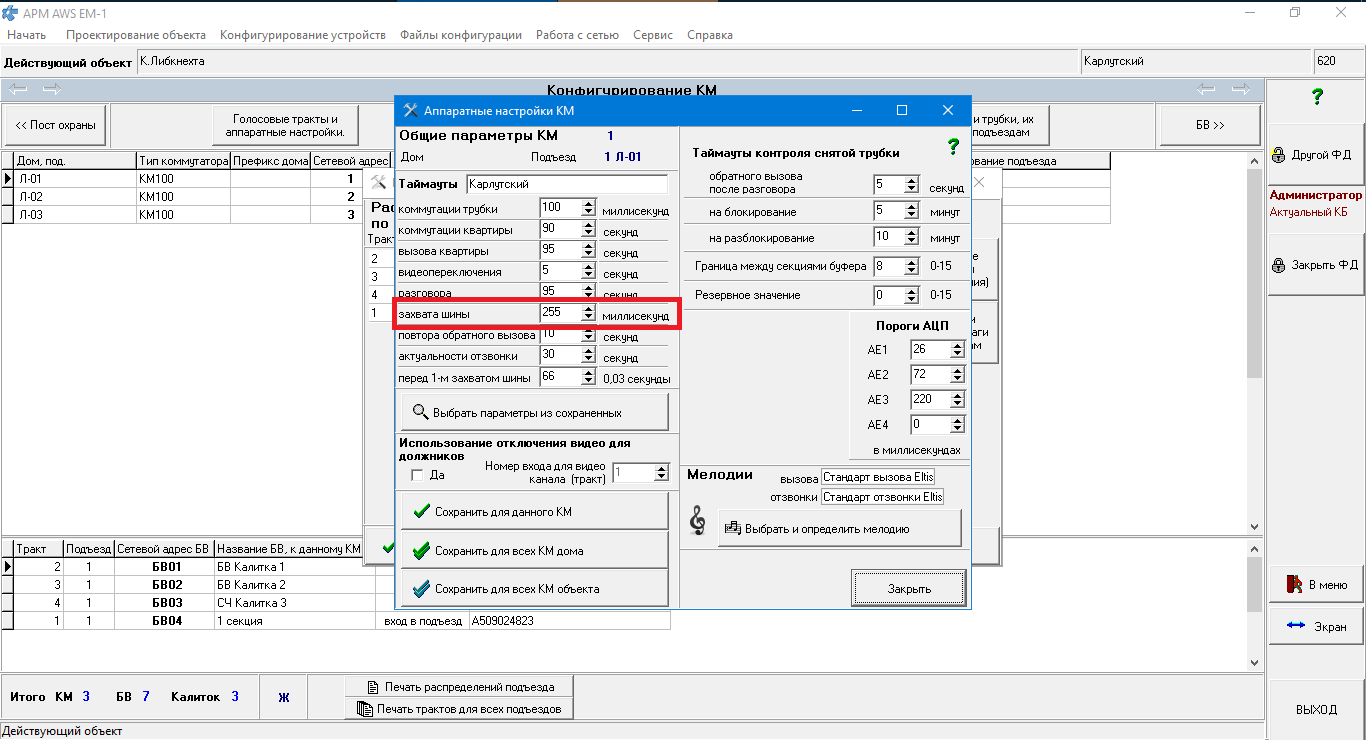The height and width of the screenshot is (740, 1366).
Task: Adjust перед 1-м захватом шины spinner
Action: [x=588, y=377]
